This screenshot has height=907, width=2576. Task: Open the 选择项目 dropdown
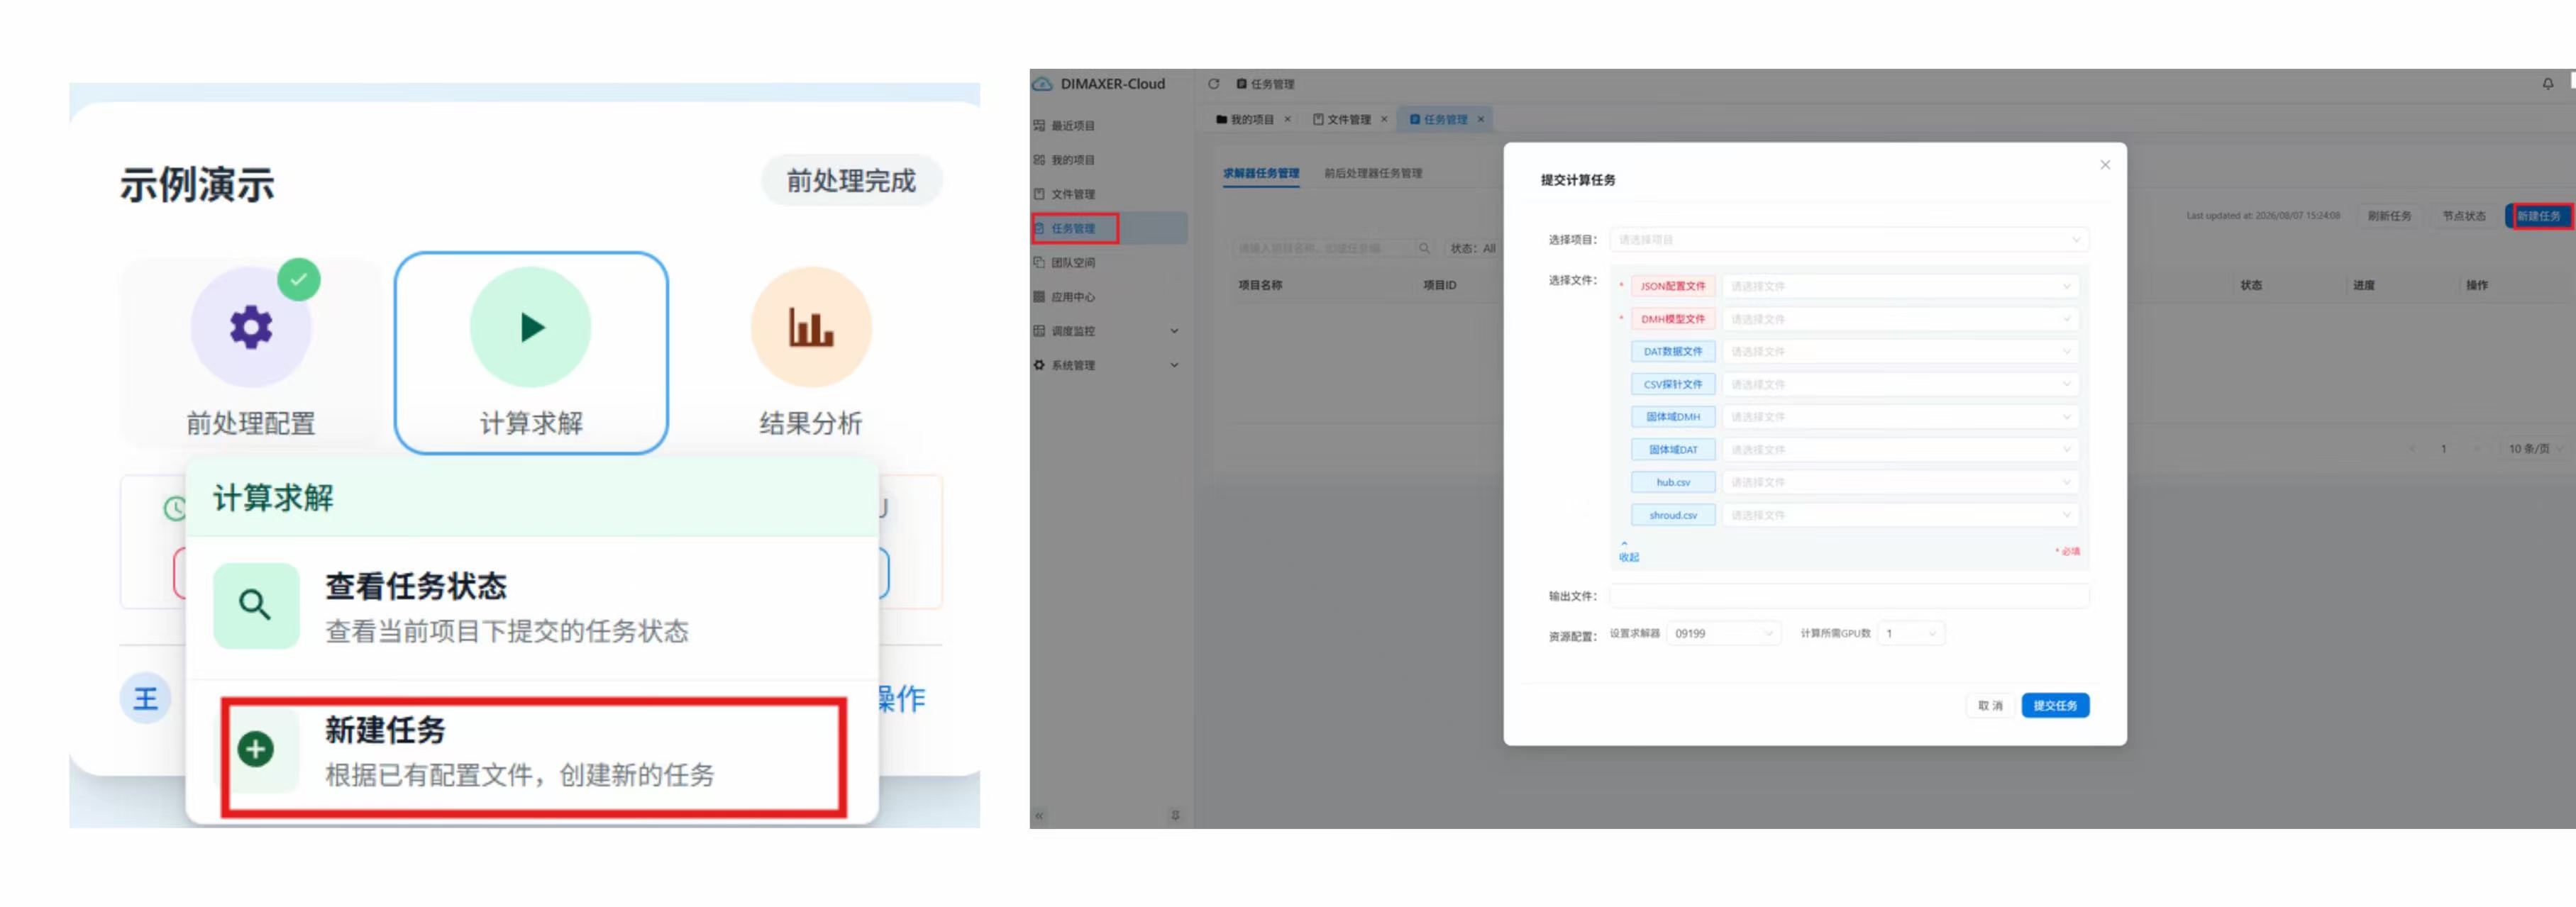click(x=1848, y=240)
